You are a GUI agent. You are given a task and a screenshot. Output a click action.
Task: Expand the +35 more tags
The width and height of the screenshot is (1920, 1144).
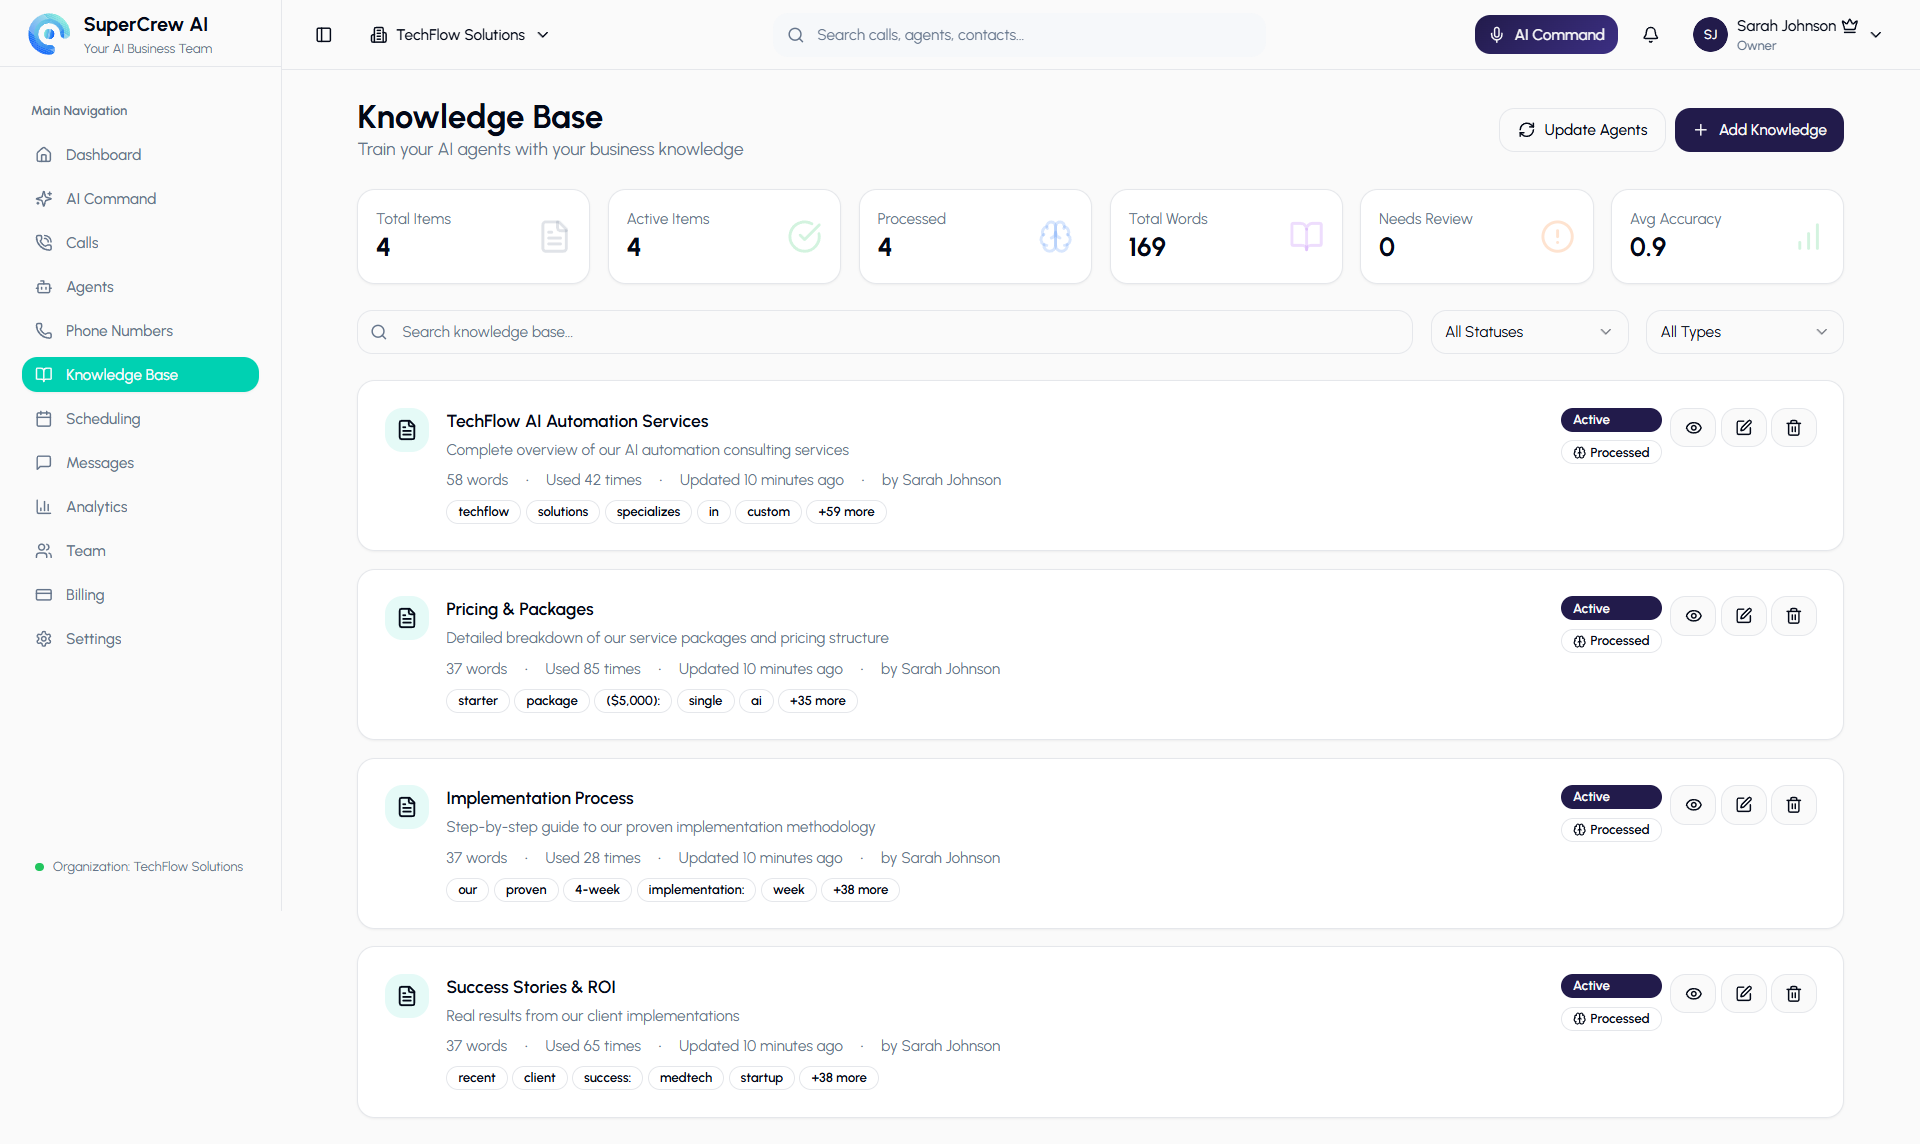(817, 701)
